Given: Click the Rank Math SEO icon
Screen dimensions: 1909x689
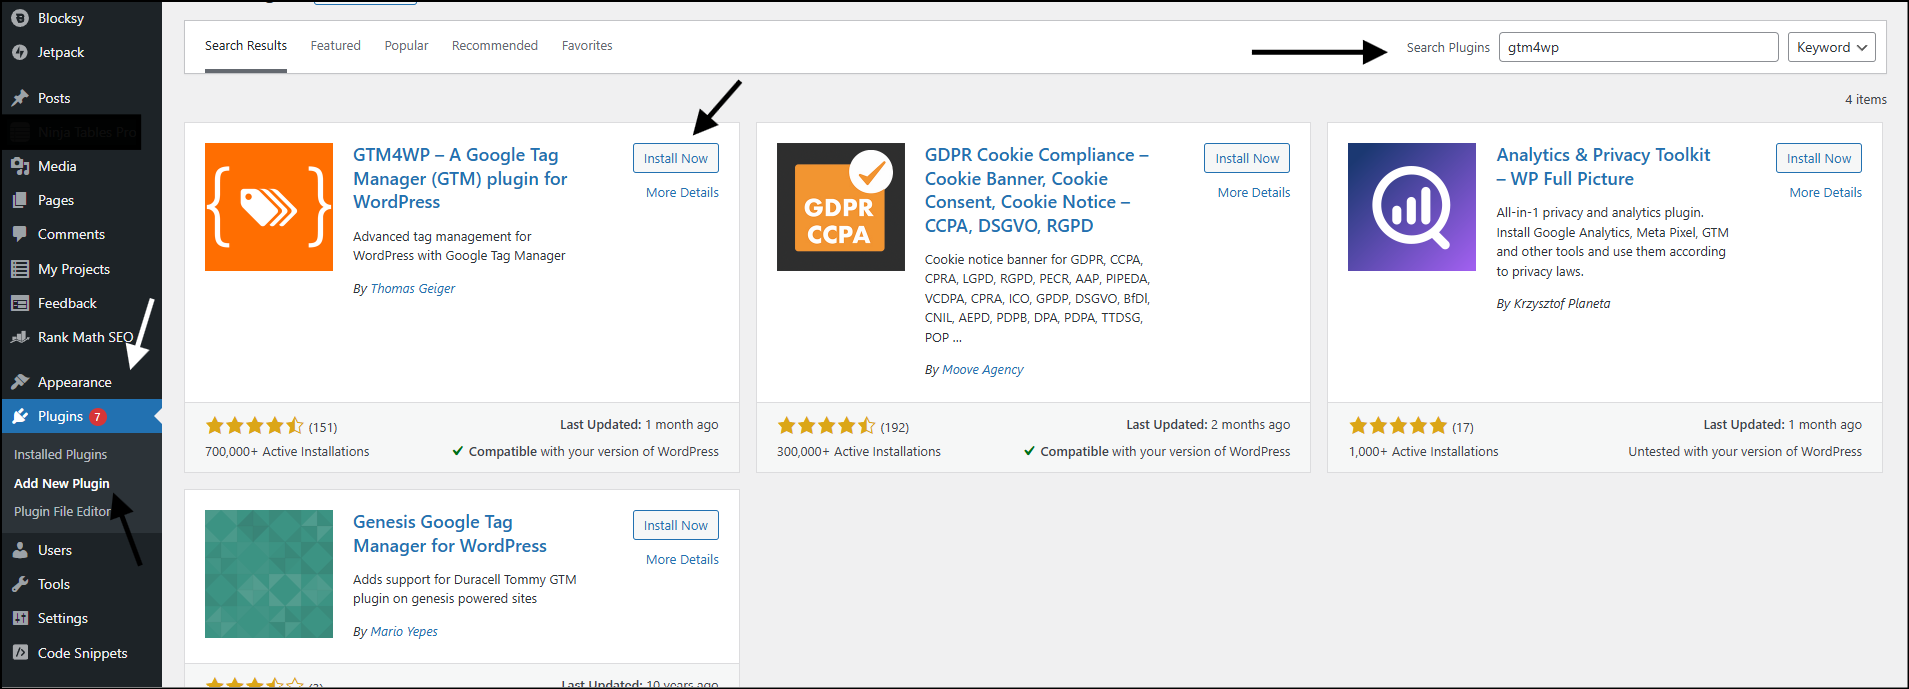Looking at the screenshot, I should tap(20, 337).
